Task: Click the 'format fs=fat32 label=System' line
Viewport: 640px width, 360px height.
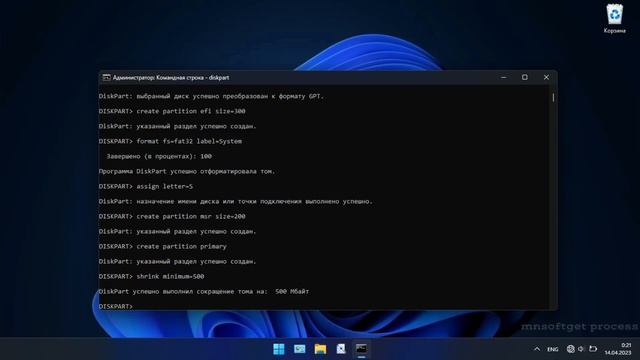Action: (170, 141)
